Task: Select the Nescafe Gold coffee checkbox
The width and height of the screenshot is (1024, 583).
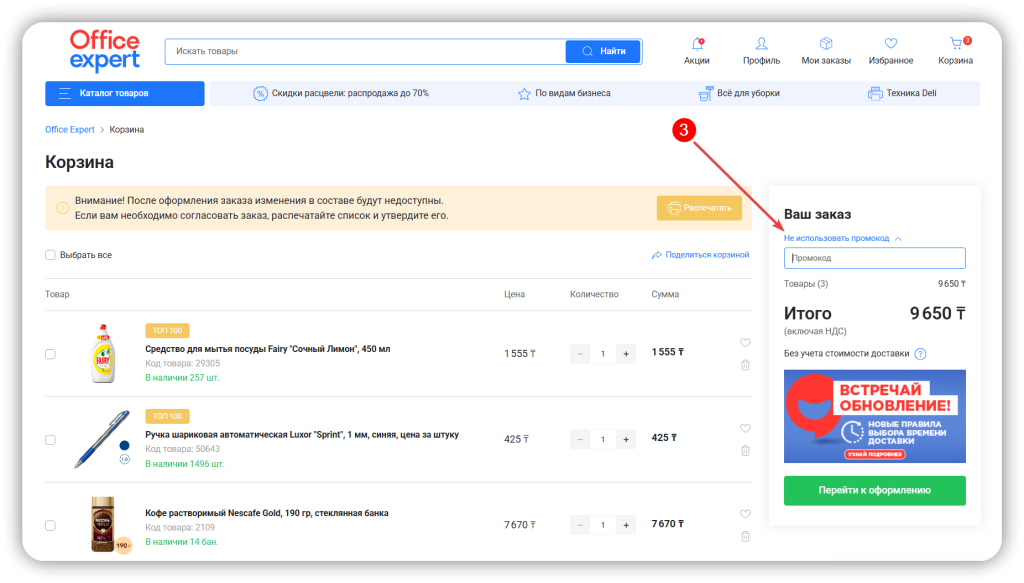Action: click(50, 525)
